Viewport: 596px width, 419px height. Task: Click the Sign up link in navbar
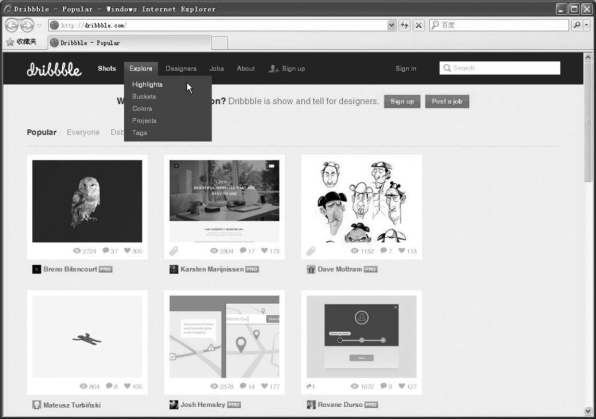(x=293, y=68)
